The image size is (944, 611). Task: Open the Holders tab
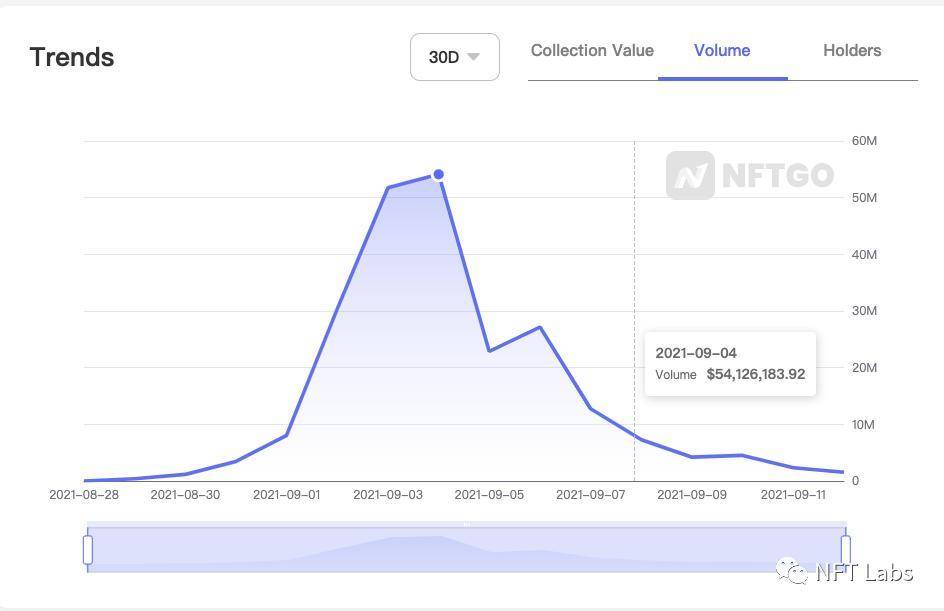click(852, 51)
